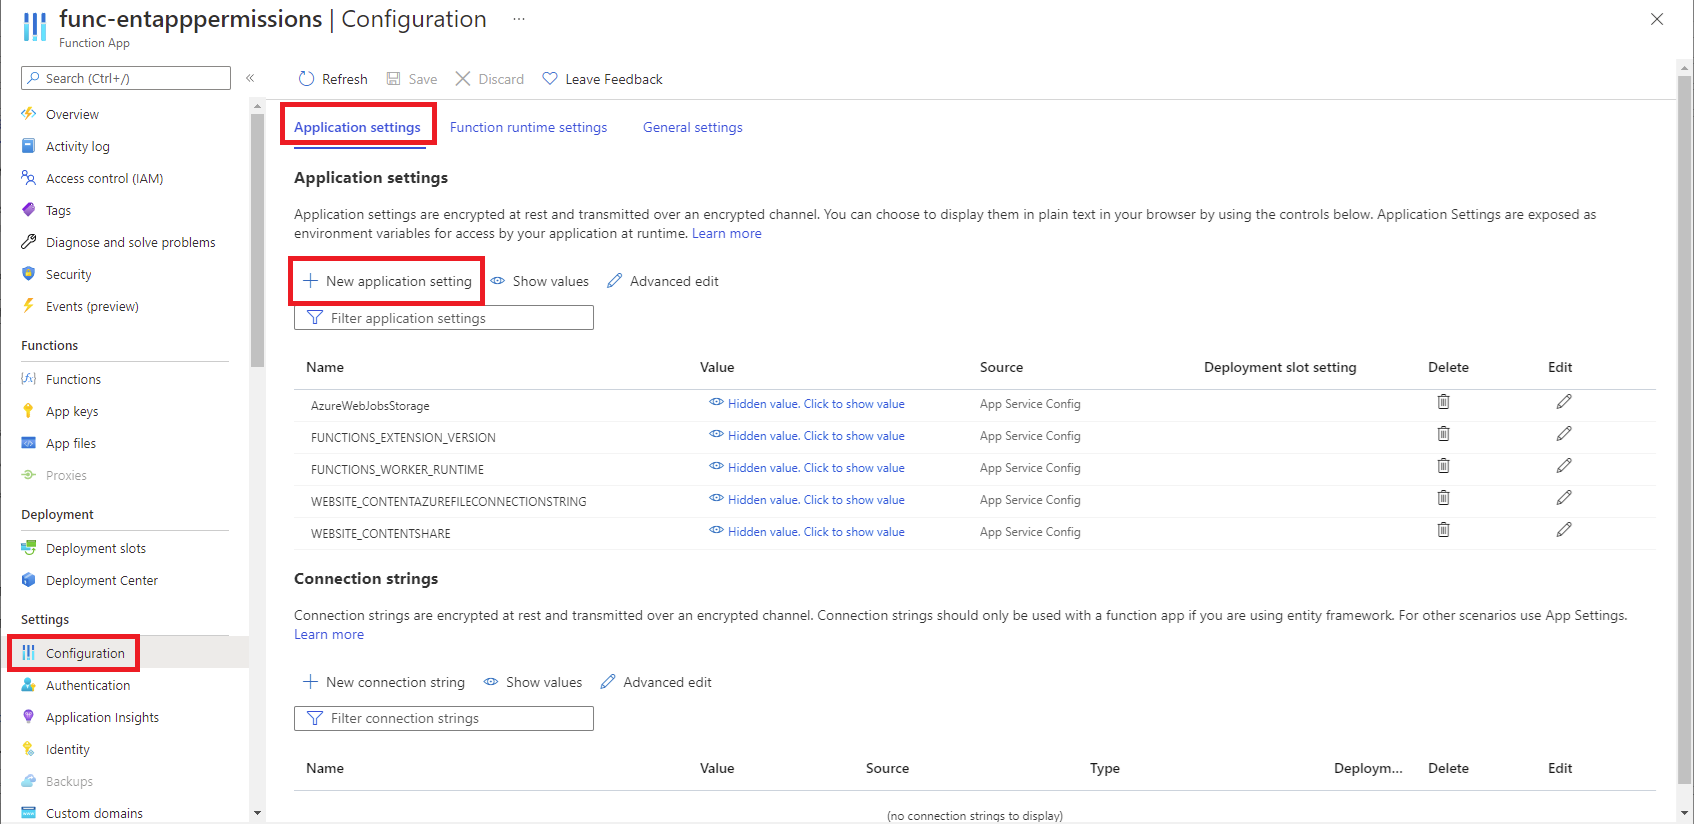This screenshot has height=824, width=1694.
Task: Click the Save toolbar button
Action: pos(412,79)
